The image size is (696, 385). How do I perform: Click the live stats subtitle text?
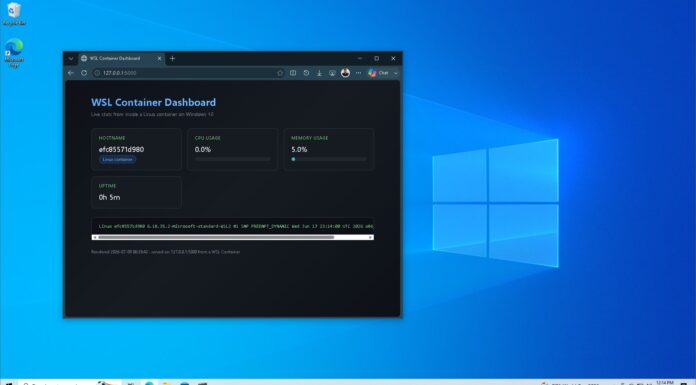[x=152, y=114]
